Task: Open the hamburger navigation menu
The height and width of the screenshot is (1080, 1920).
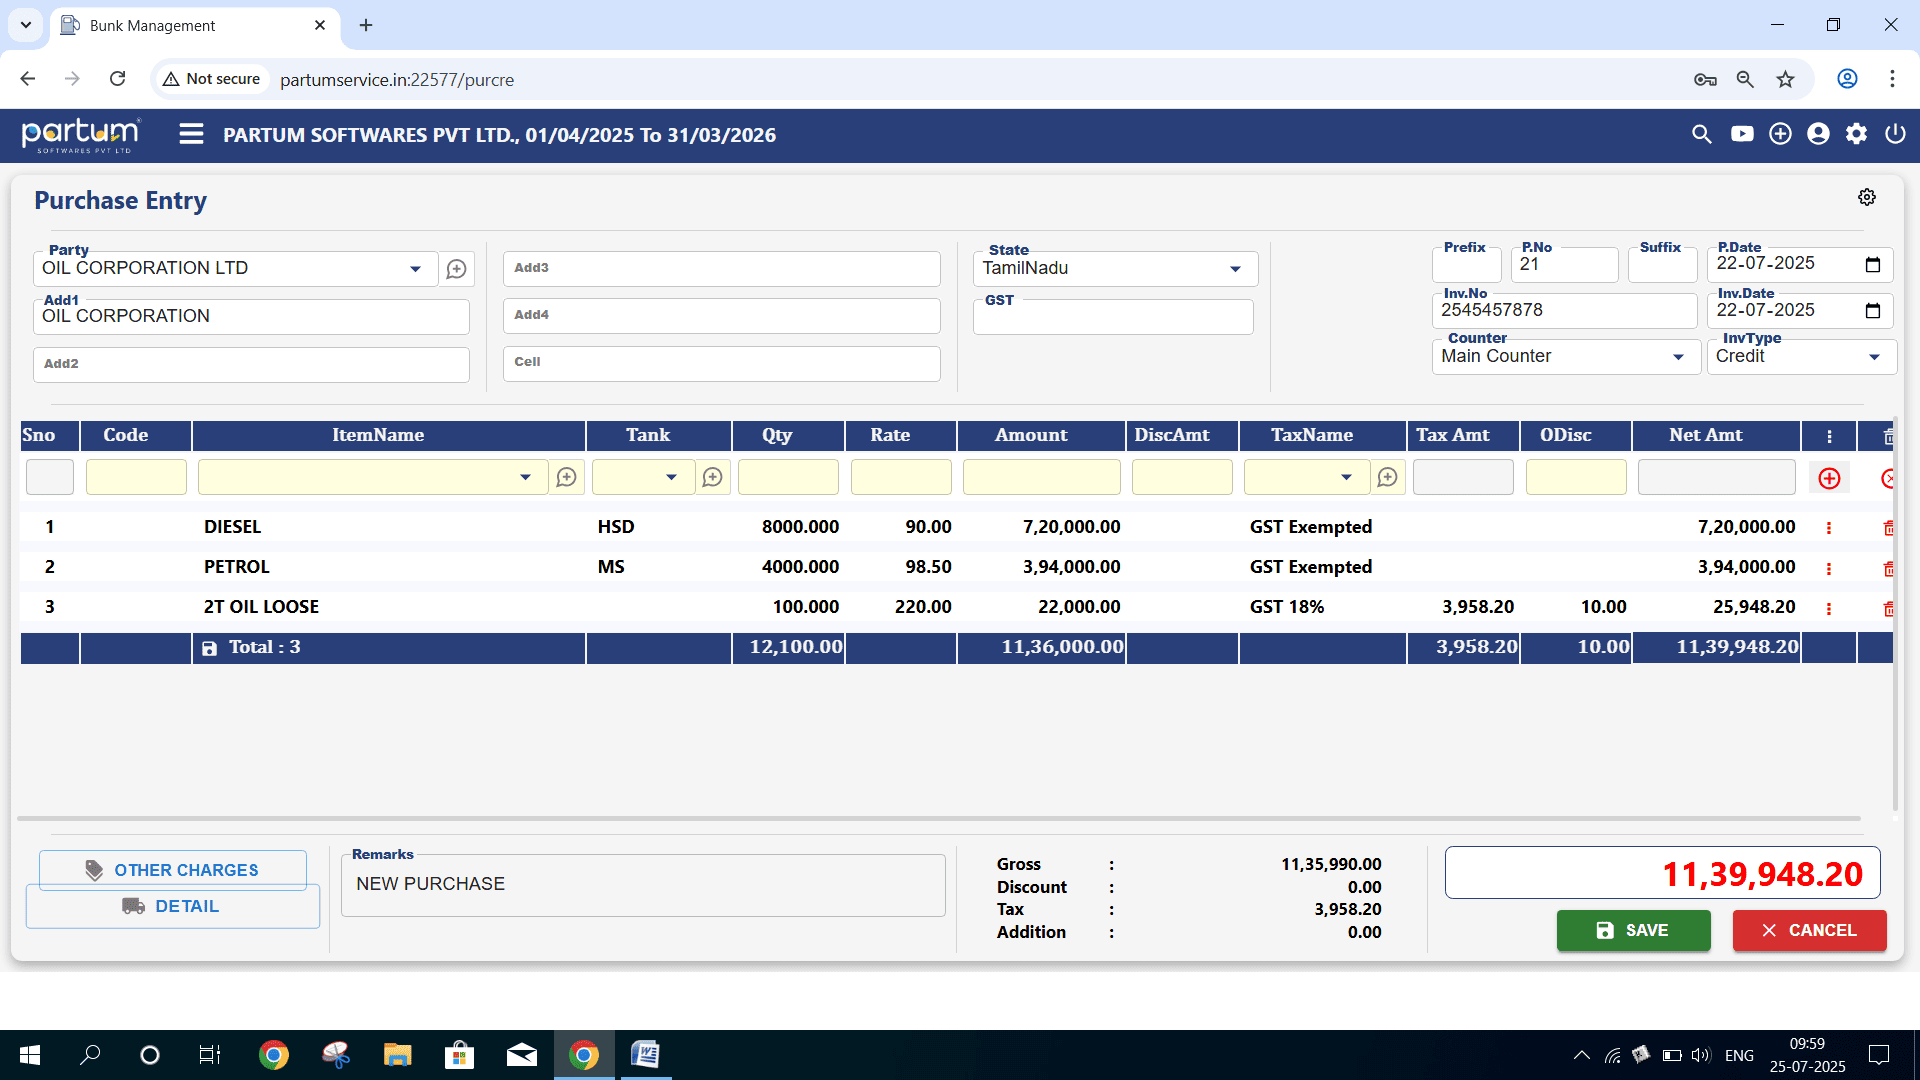Action: (x=191, y=134)
